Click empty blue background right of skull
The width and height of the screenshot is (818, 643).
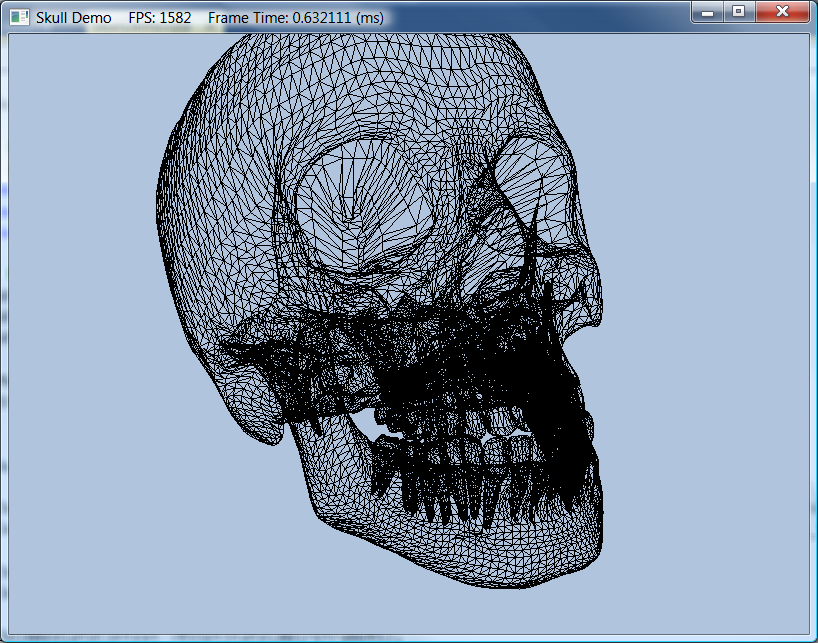point(710,300)
